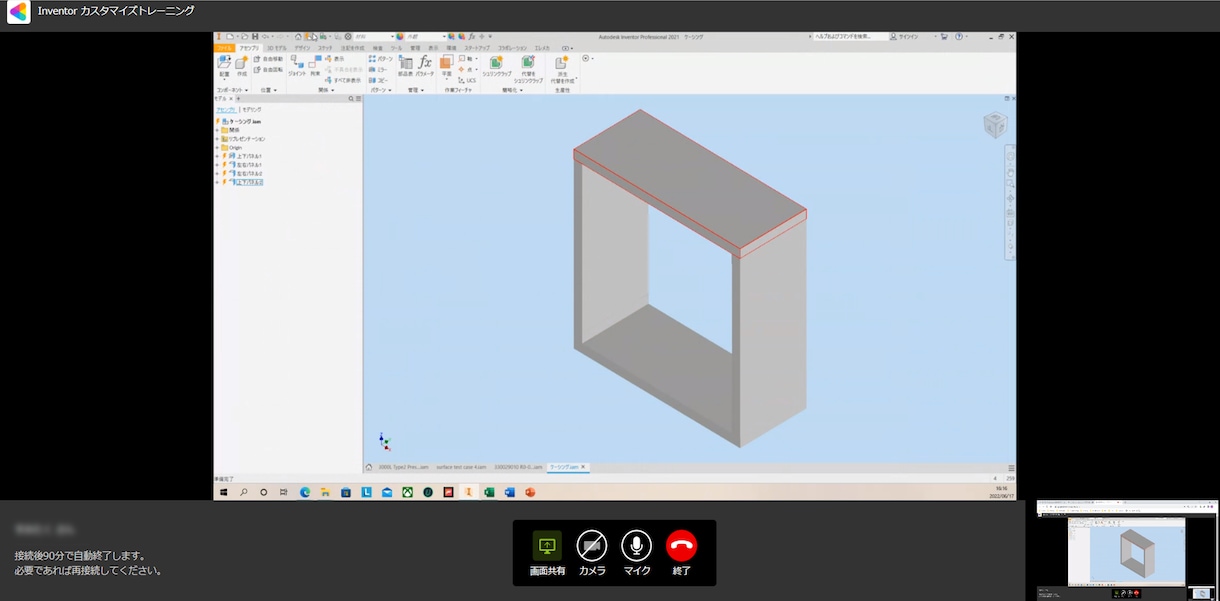This screenshot has height=601, width=1220.
Task: Open the ファイル tab
Action: point(224,47)
